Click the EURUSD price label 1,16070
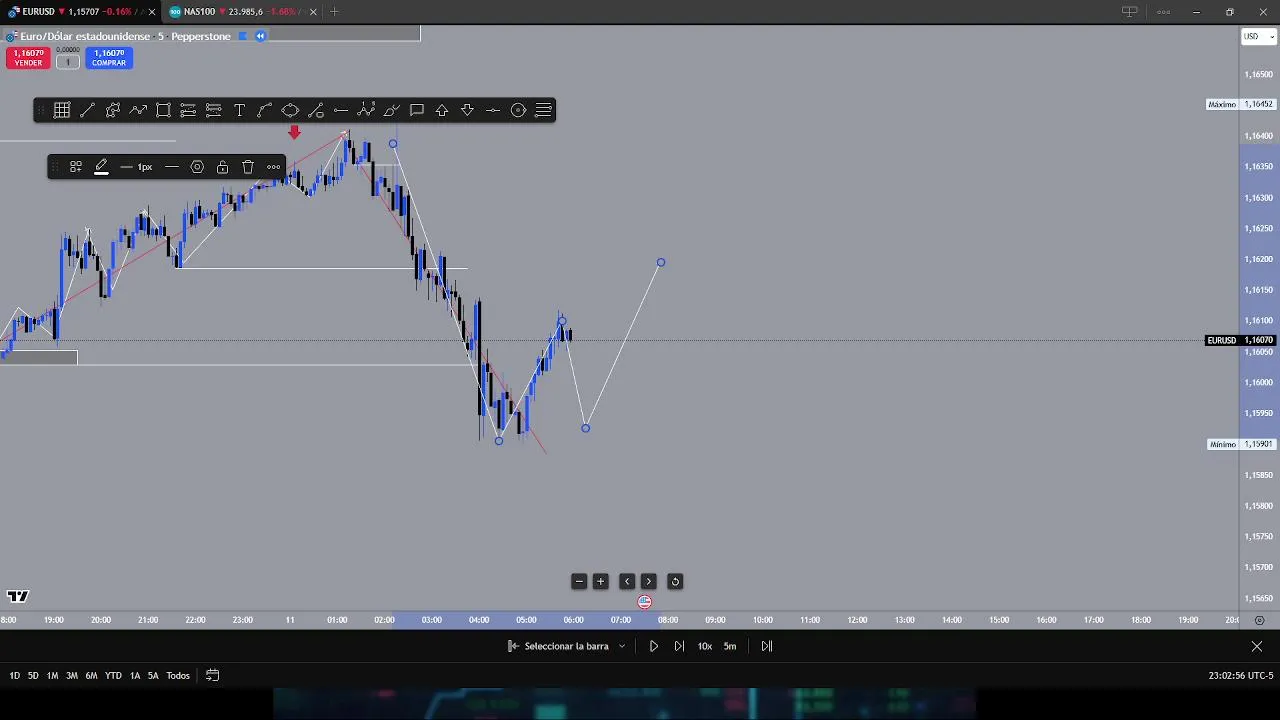The width and height of the screenshot is (1280, 720). (1240, 340)
